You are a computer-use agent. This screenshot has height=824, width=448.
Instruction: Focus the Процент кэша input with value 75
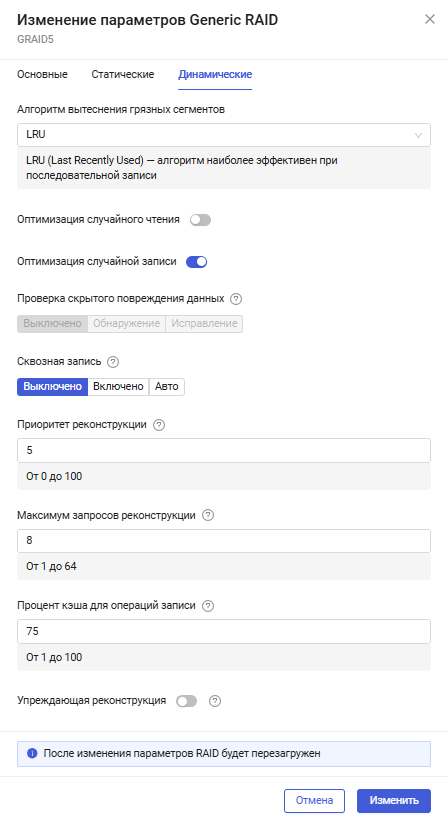coord(224,631)
